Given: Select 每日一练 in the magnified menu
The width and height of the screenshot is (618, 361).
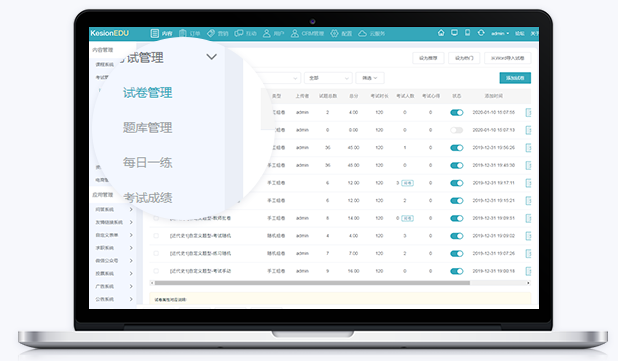Looking at the screenshot, I should tap(147, 162).
